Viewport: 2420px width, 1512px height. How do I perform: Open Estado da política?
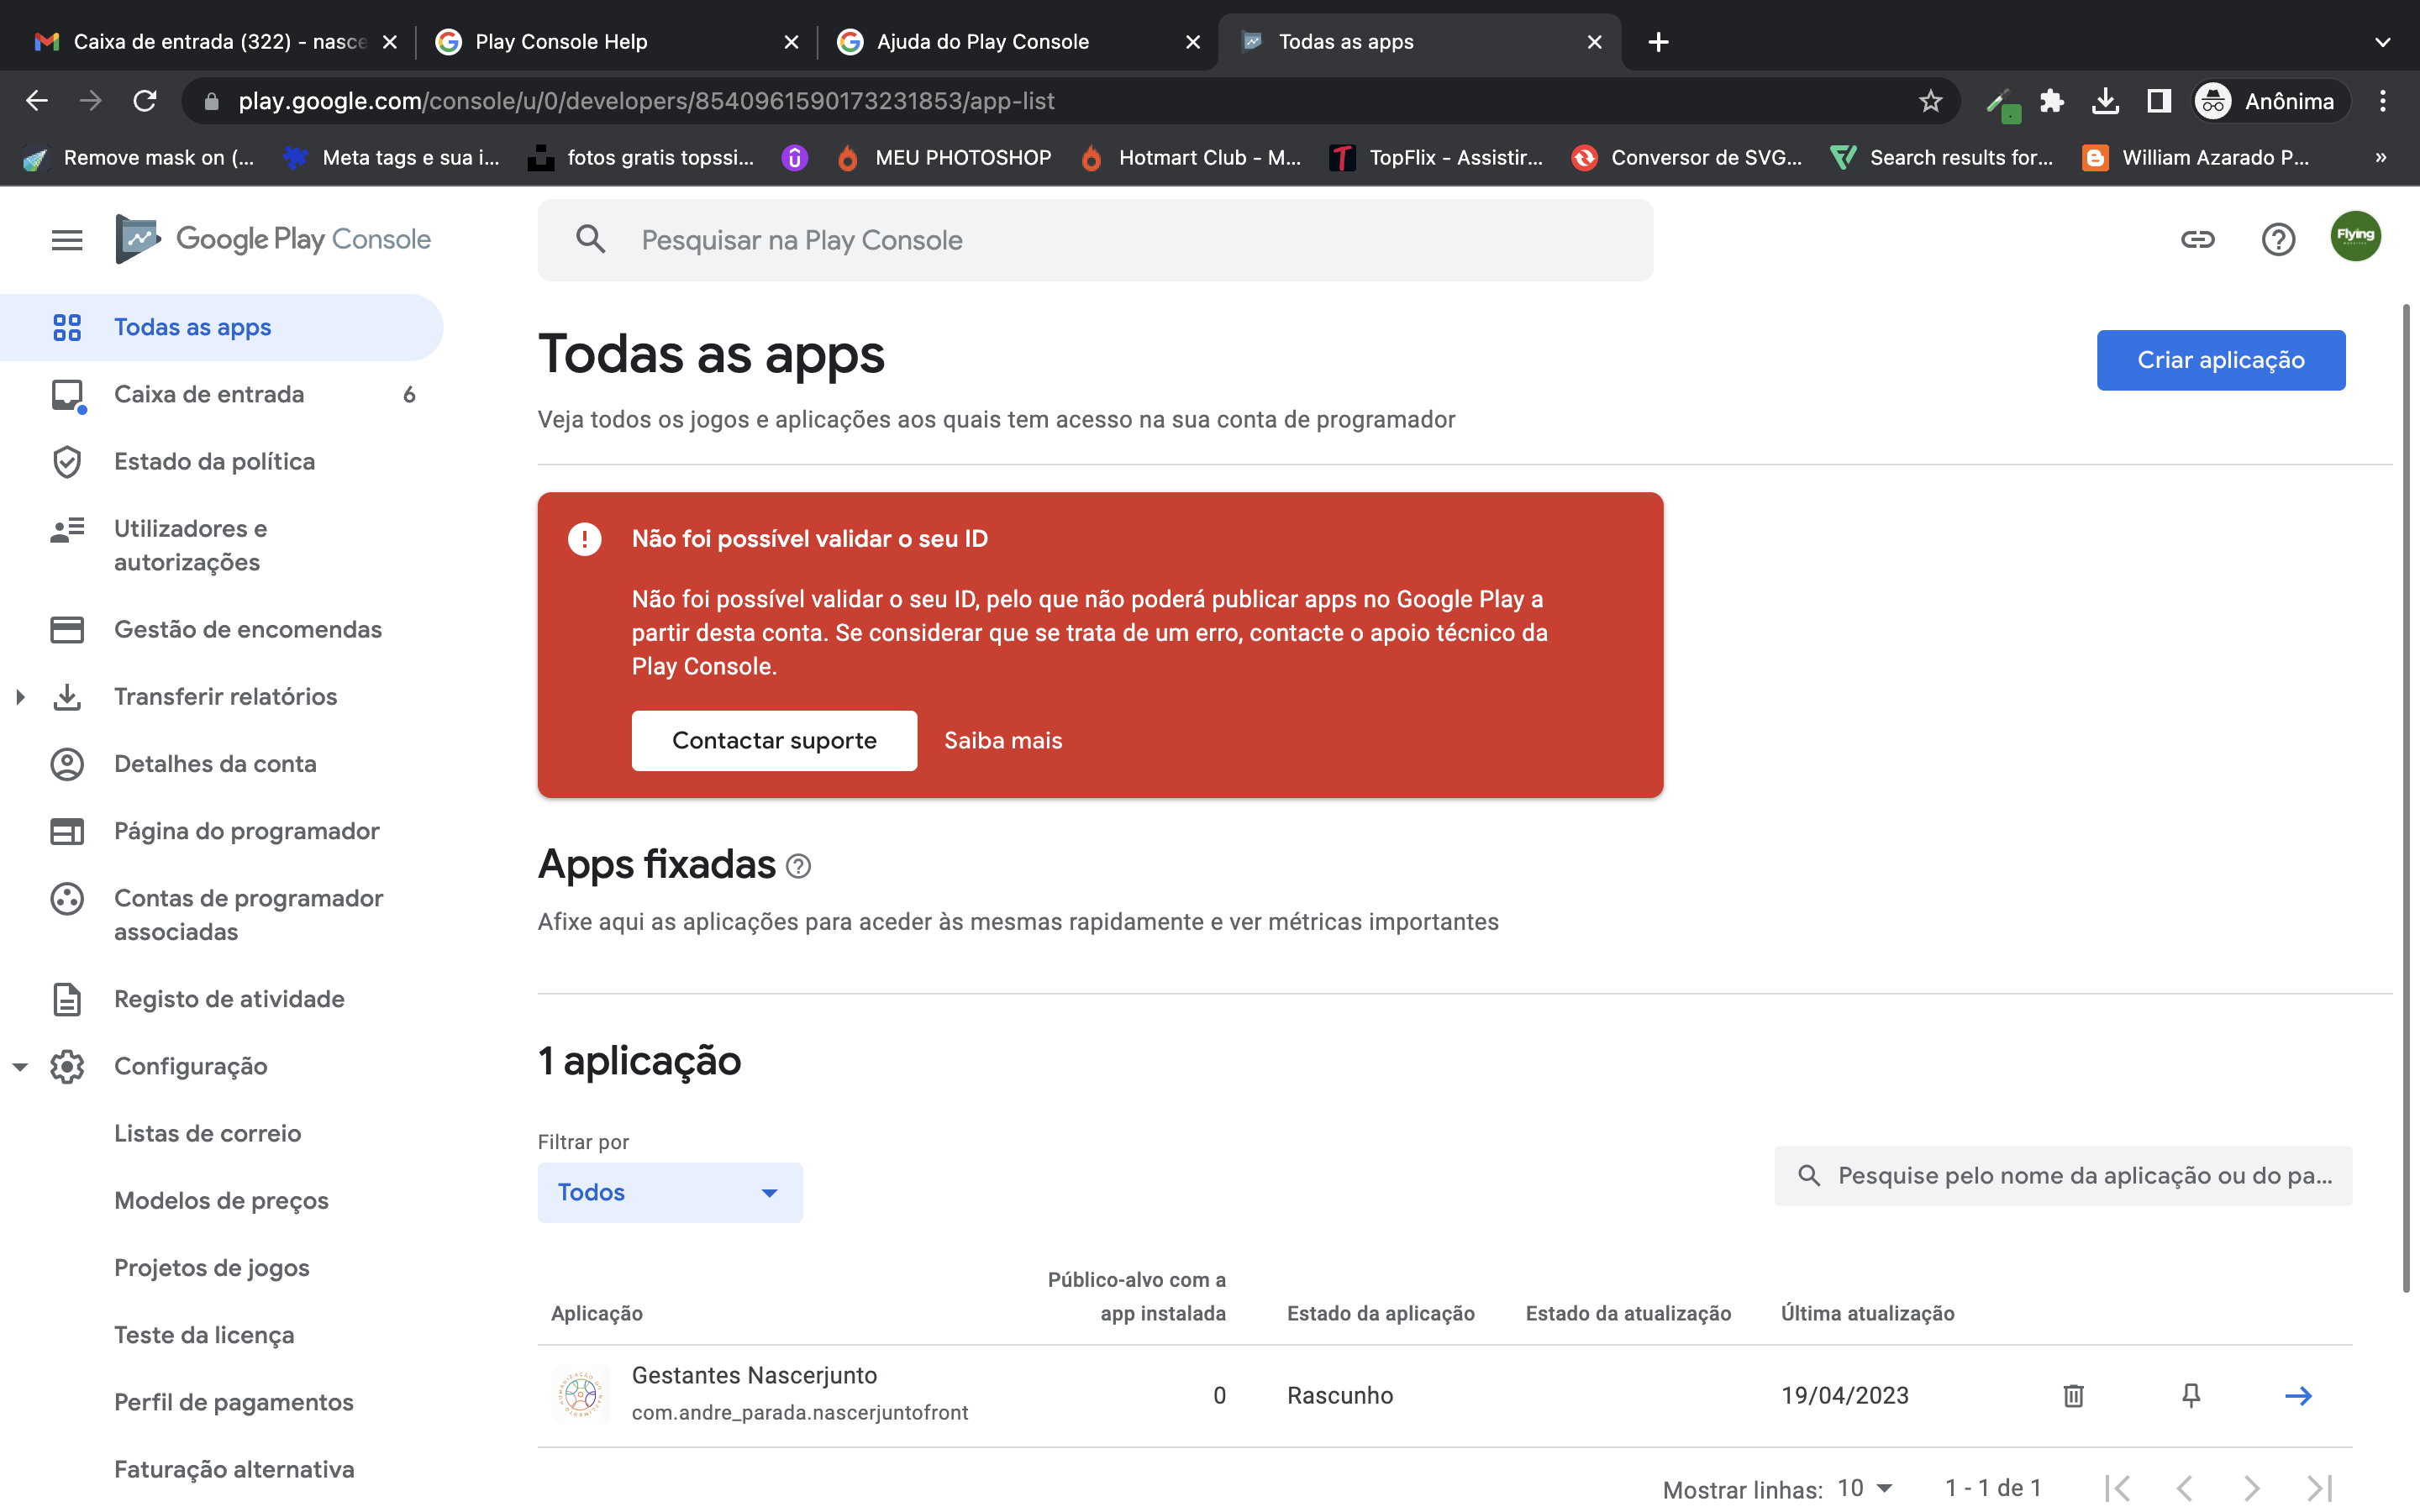(221, 461)
